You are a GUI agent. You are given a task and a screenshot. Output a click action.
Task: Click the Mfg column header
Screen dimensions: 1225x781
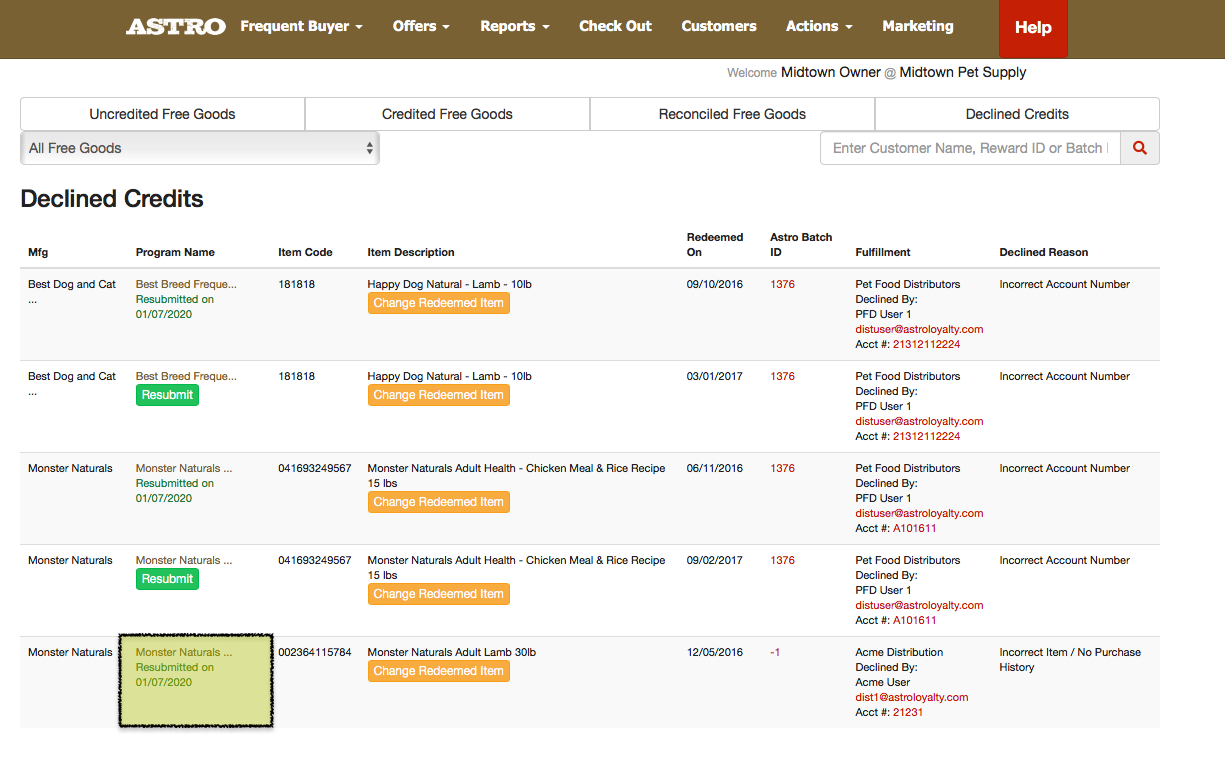(38, 252)
